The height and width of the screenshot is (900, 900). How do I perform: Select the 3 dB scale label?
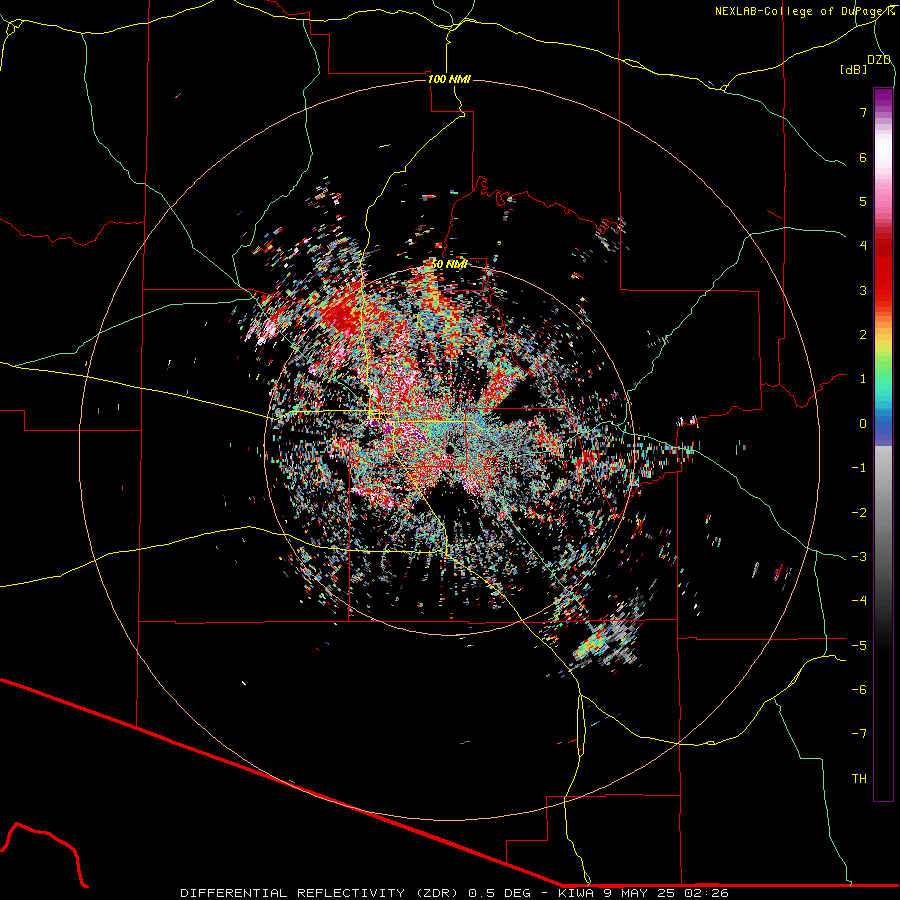tap(863, 290)
